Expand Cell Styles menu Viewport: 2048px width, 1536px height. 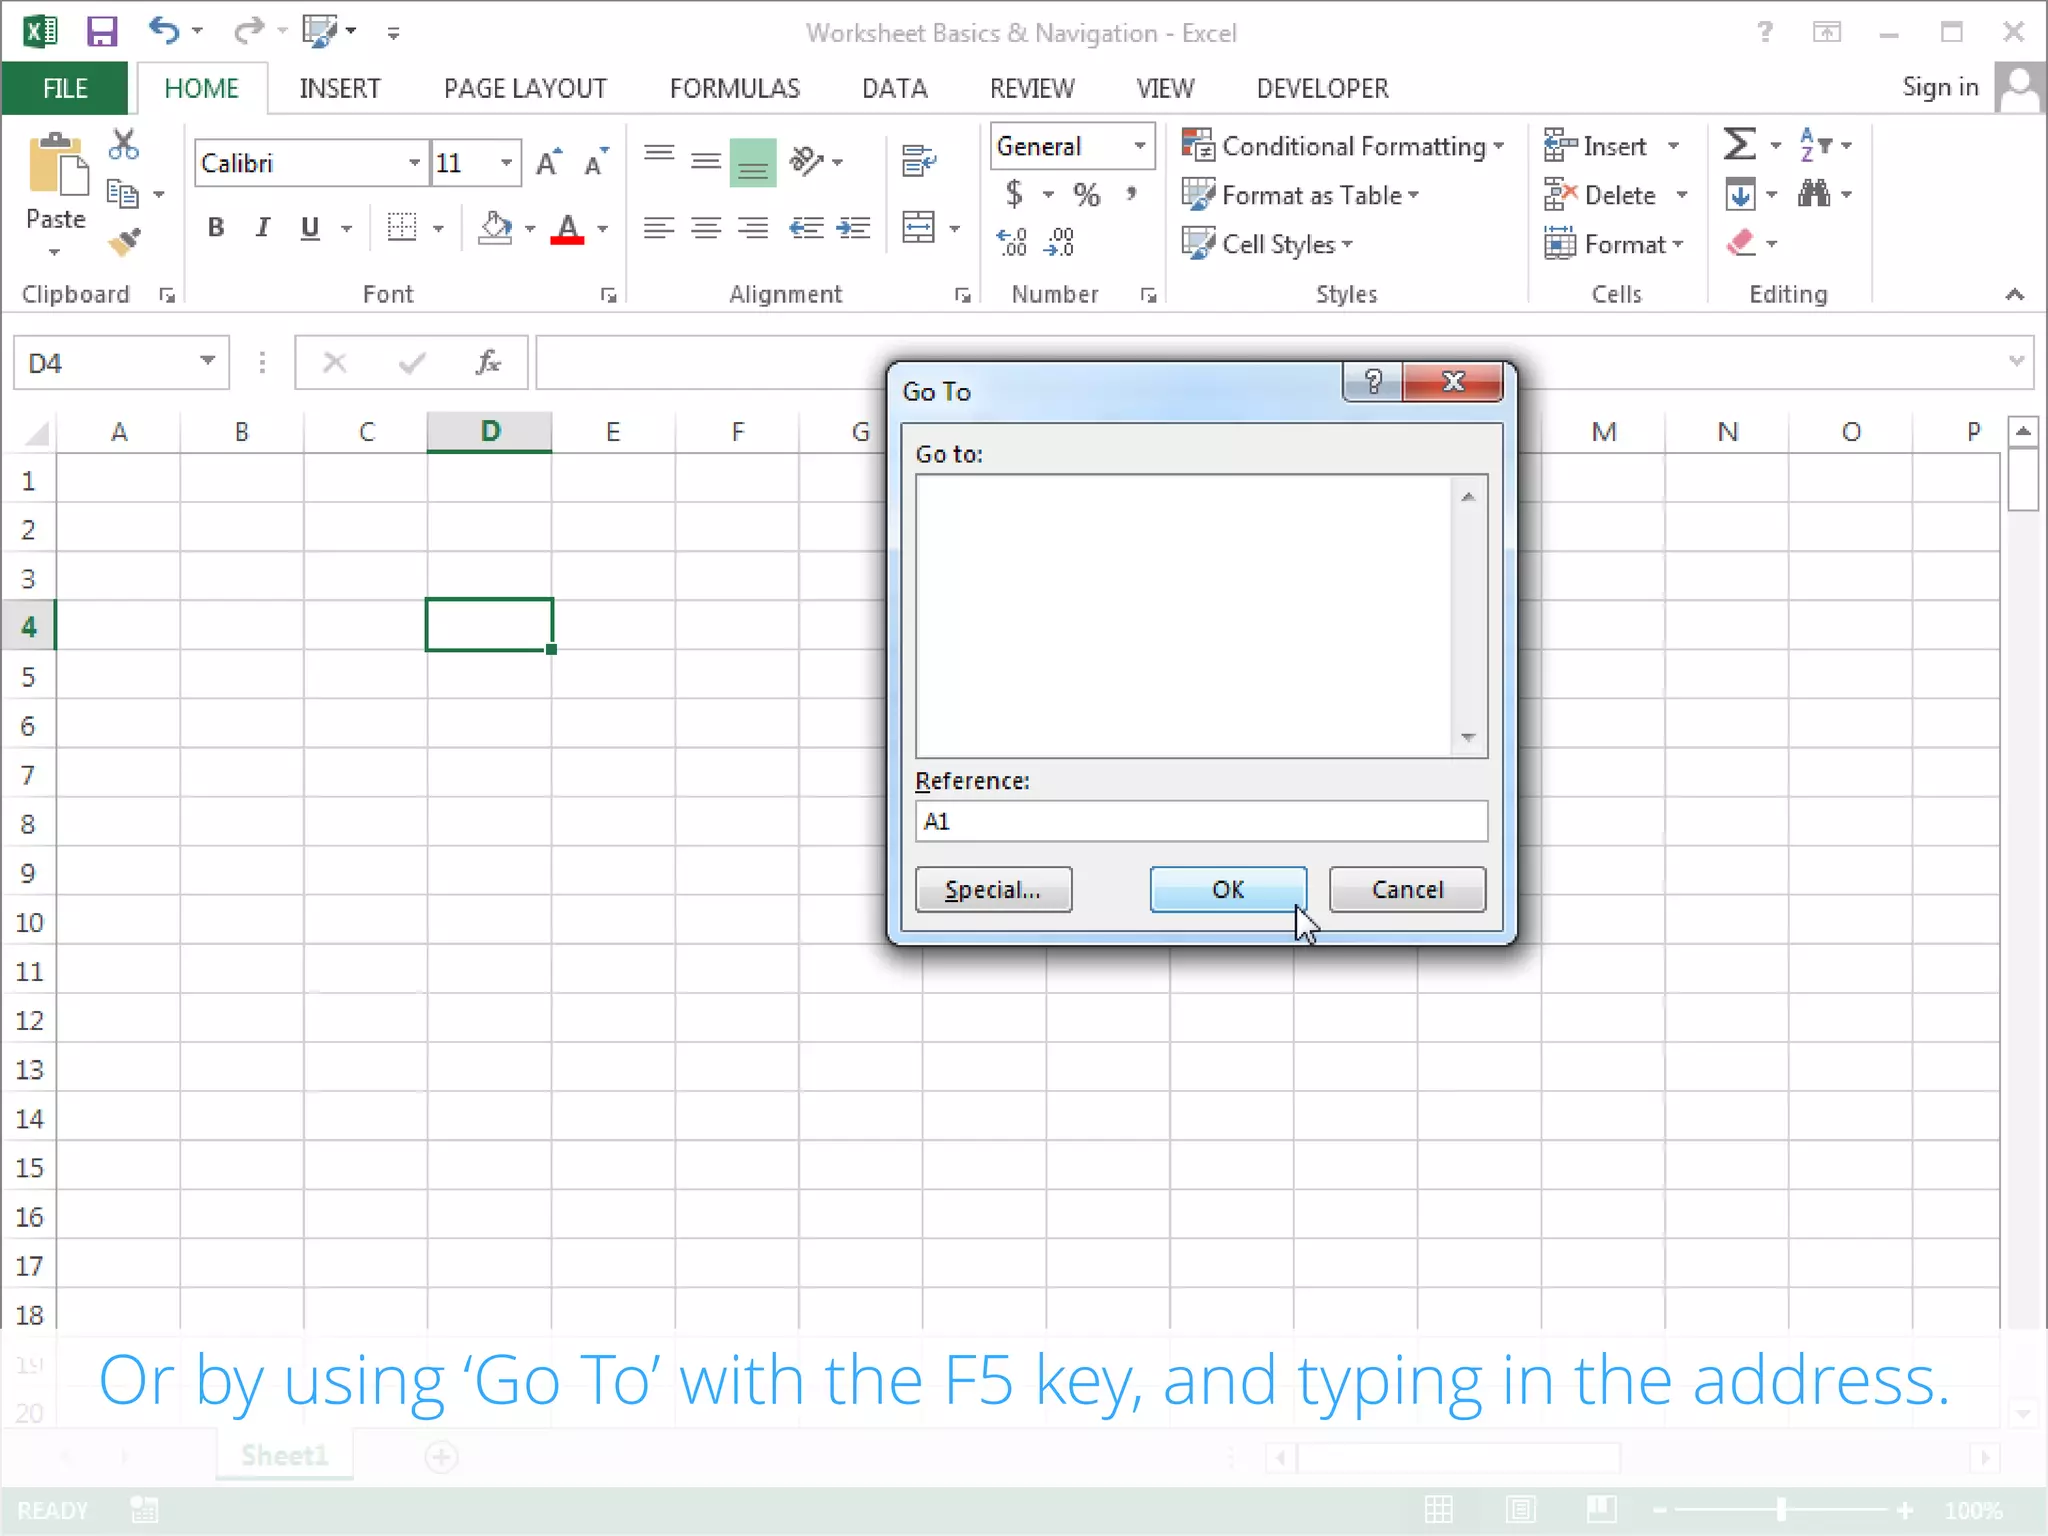[x=1267, y=244]
